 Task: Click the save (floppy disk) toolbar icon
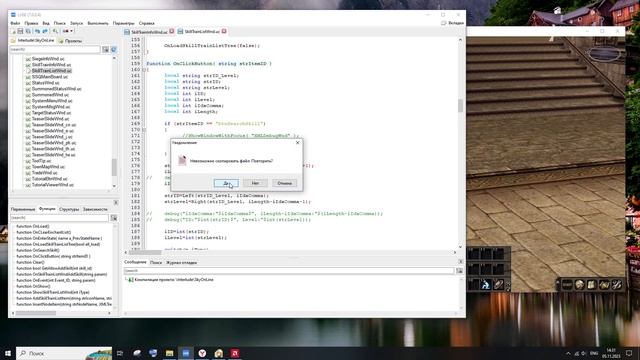20,31
